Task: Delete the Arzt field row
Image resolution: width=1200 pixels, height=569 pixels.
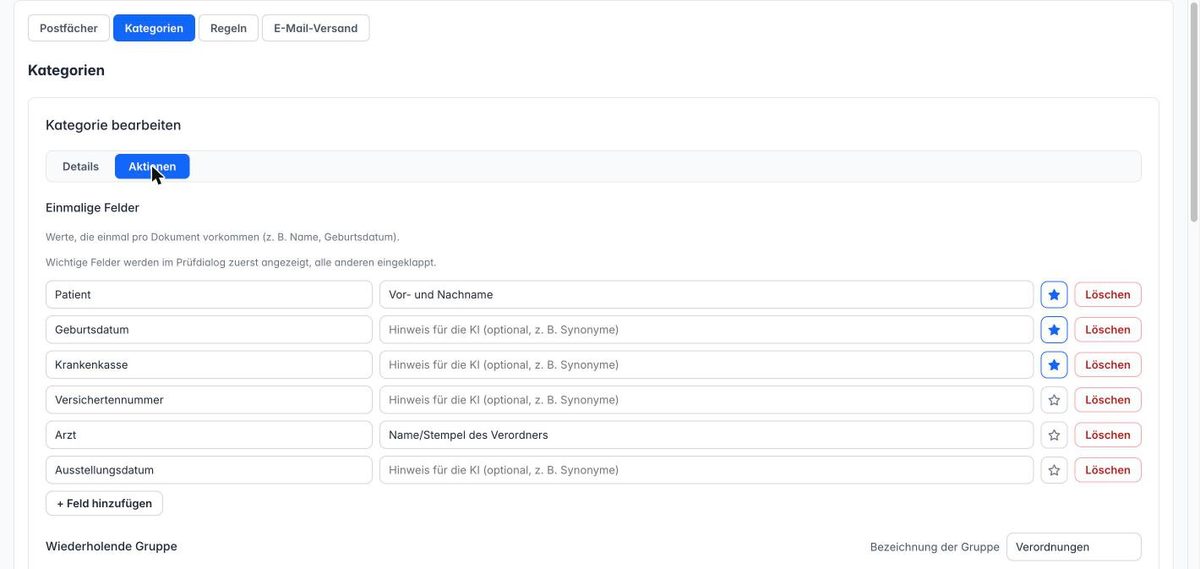Action: click(x=1108, y=435)
